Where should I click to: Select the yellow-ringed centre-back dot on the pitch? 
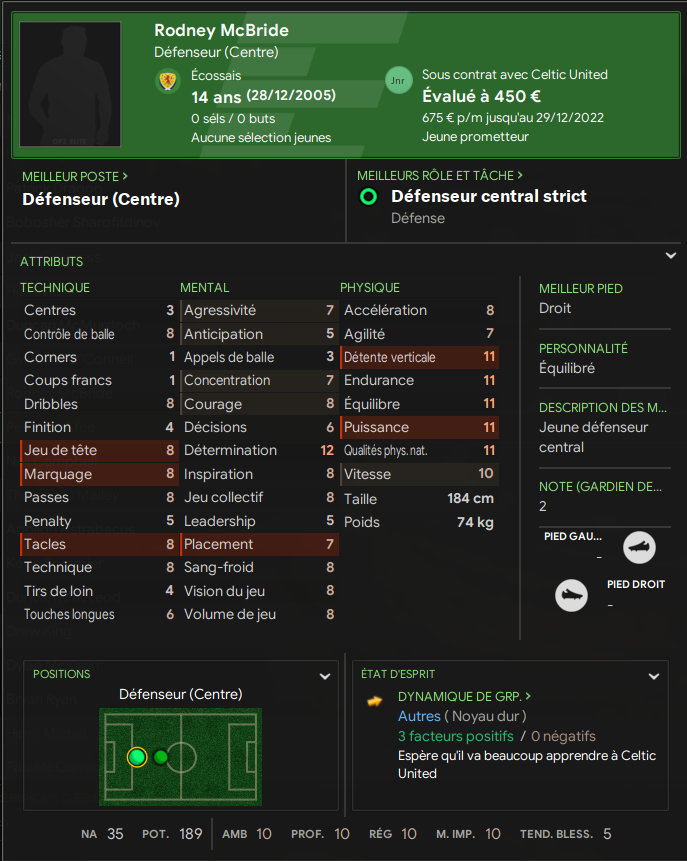pos(137,757)
